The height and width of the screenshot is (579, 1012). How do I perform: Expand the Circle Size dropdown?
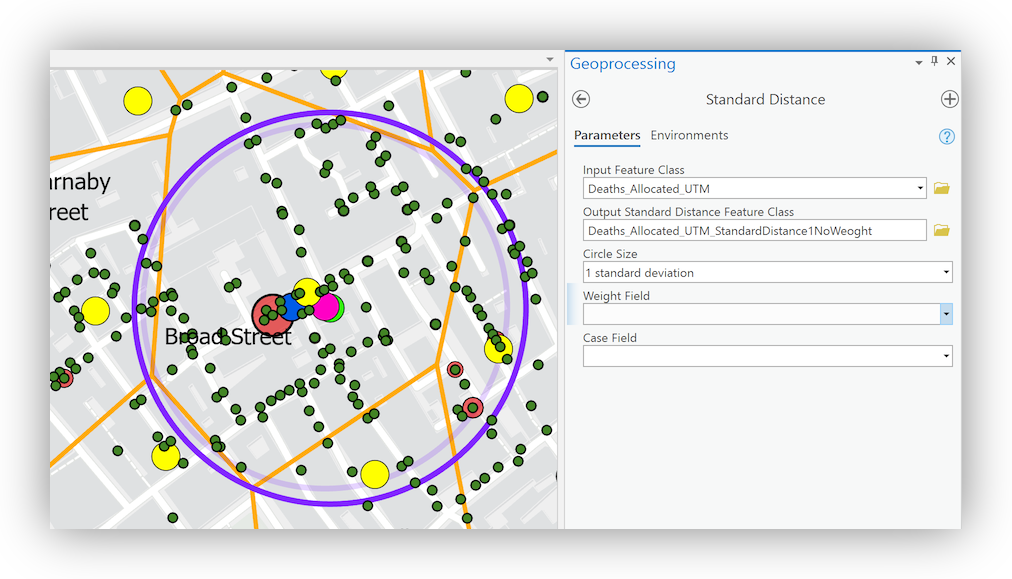pyautogui.click(x=946, y=272)
